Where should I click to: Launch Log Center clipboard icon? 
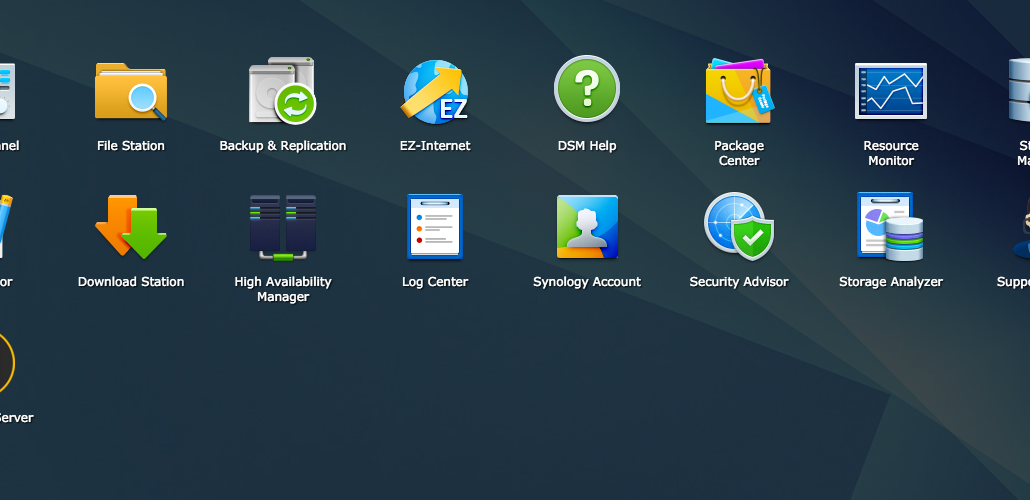(435, 227)
